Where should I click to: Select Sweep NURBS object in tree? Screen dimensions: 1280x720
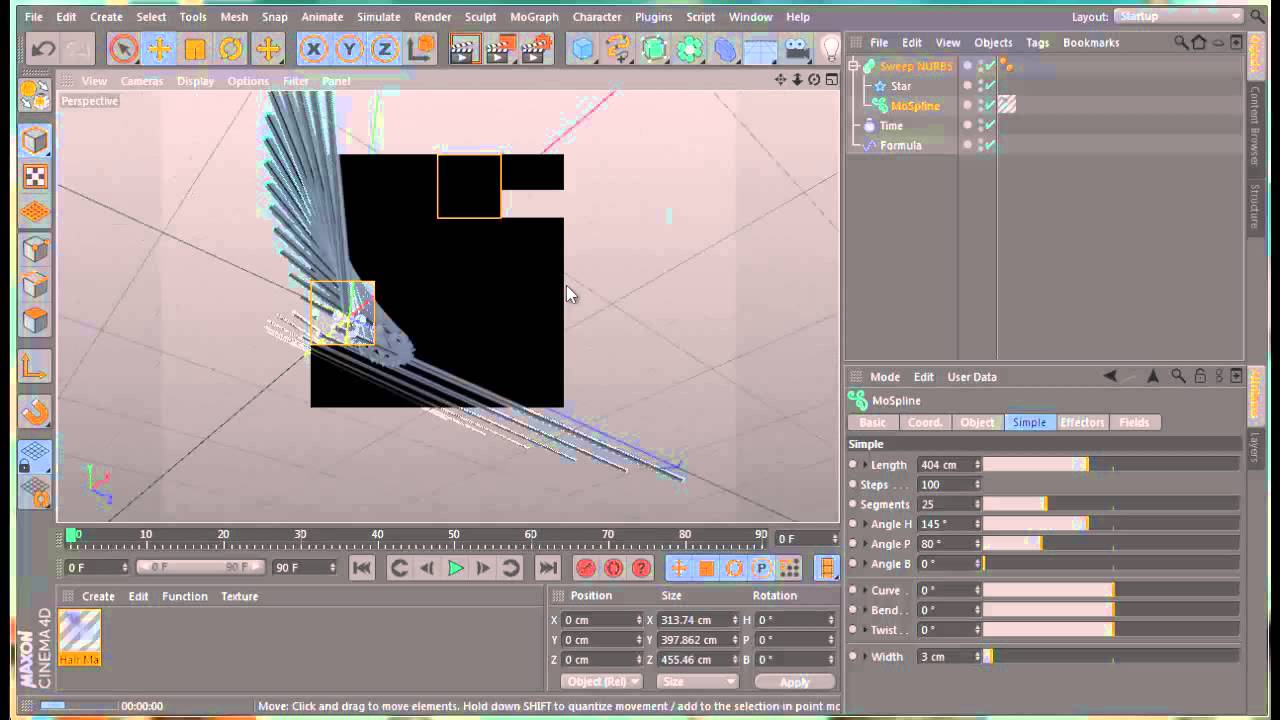pos(916,67)
